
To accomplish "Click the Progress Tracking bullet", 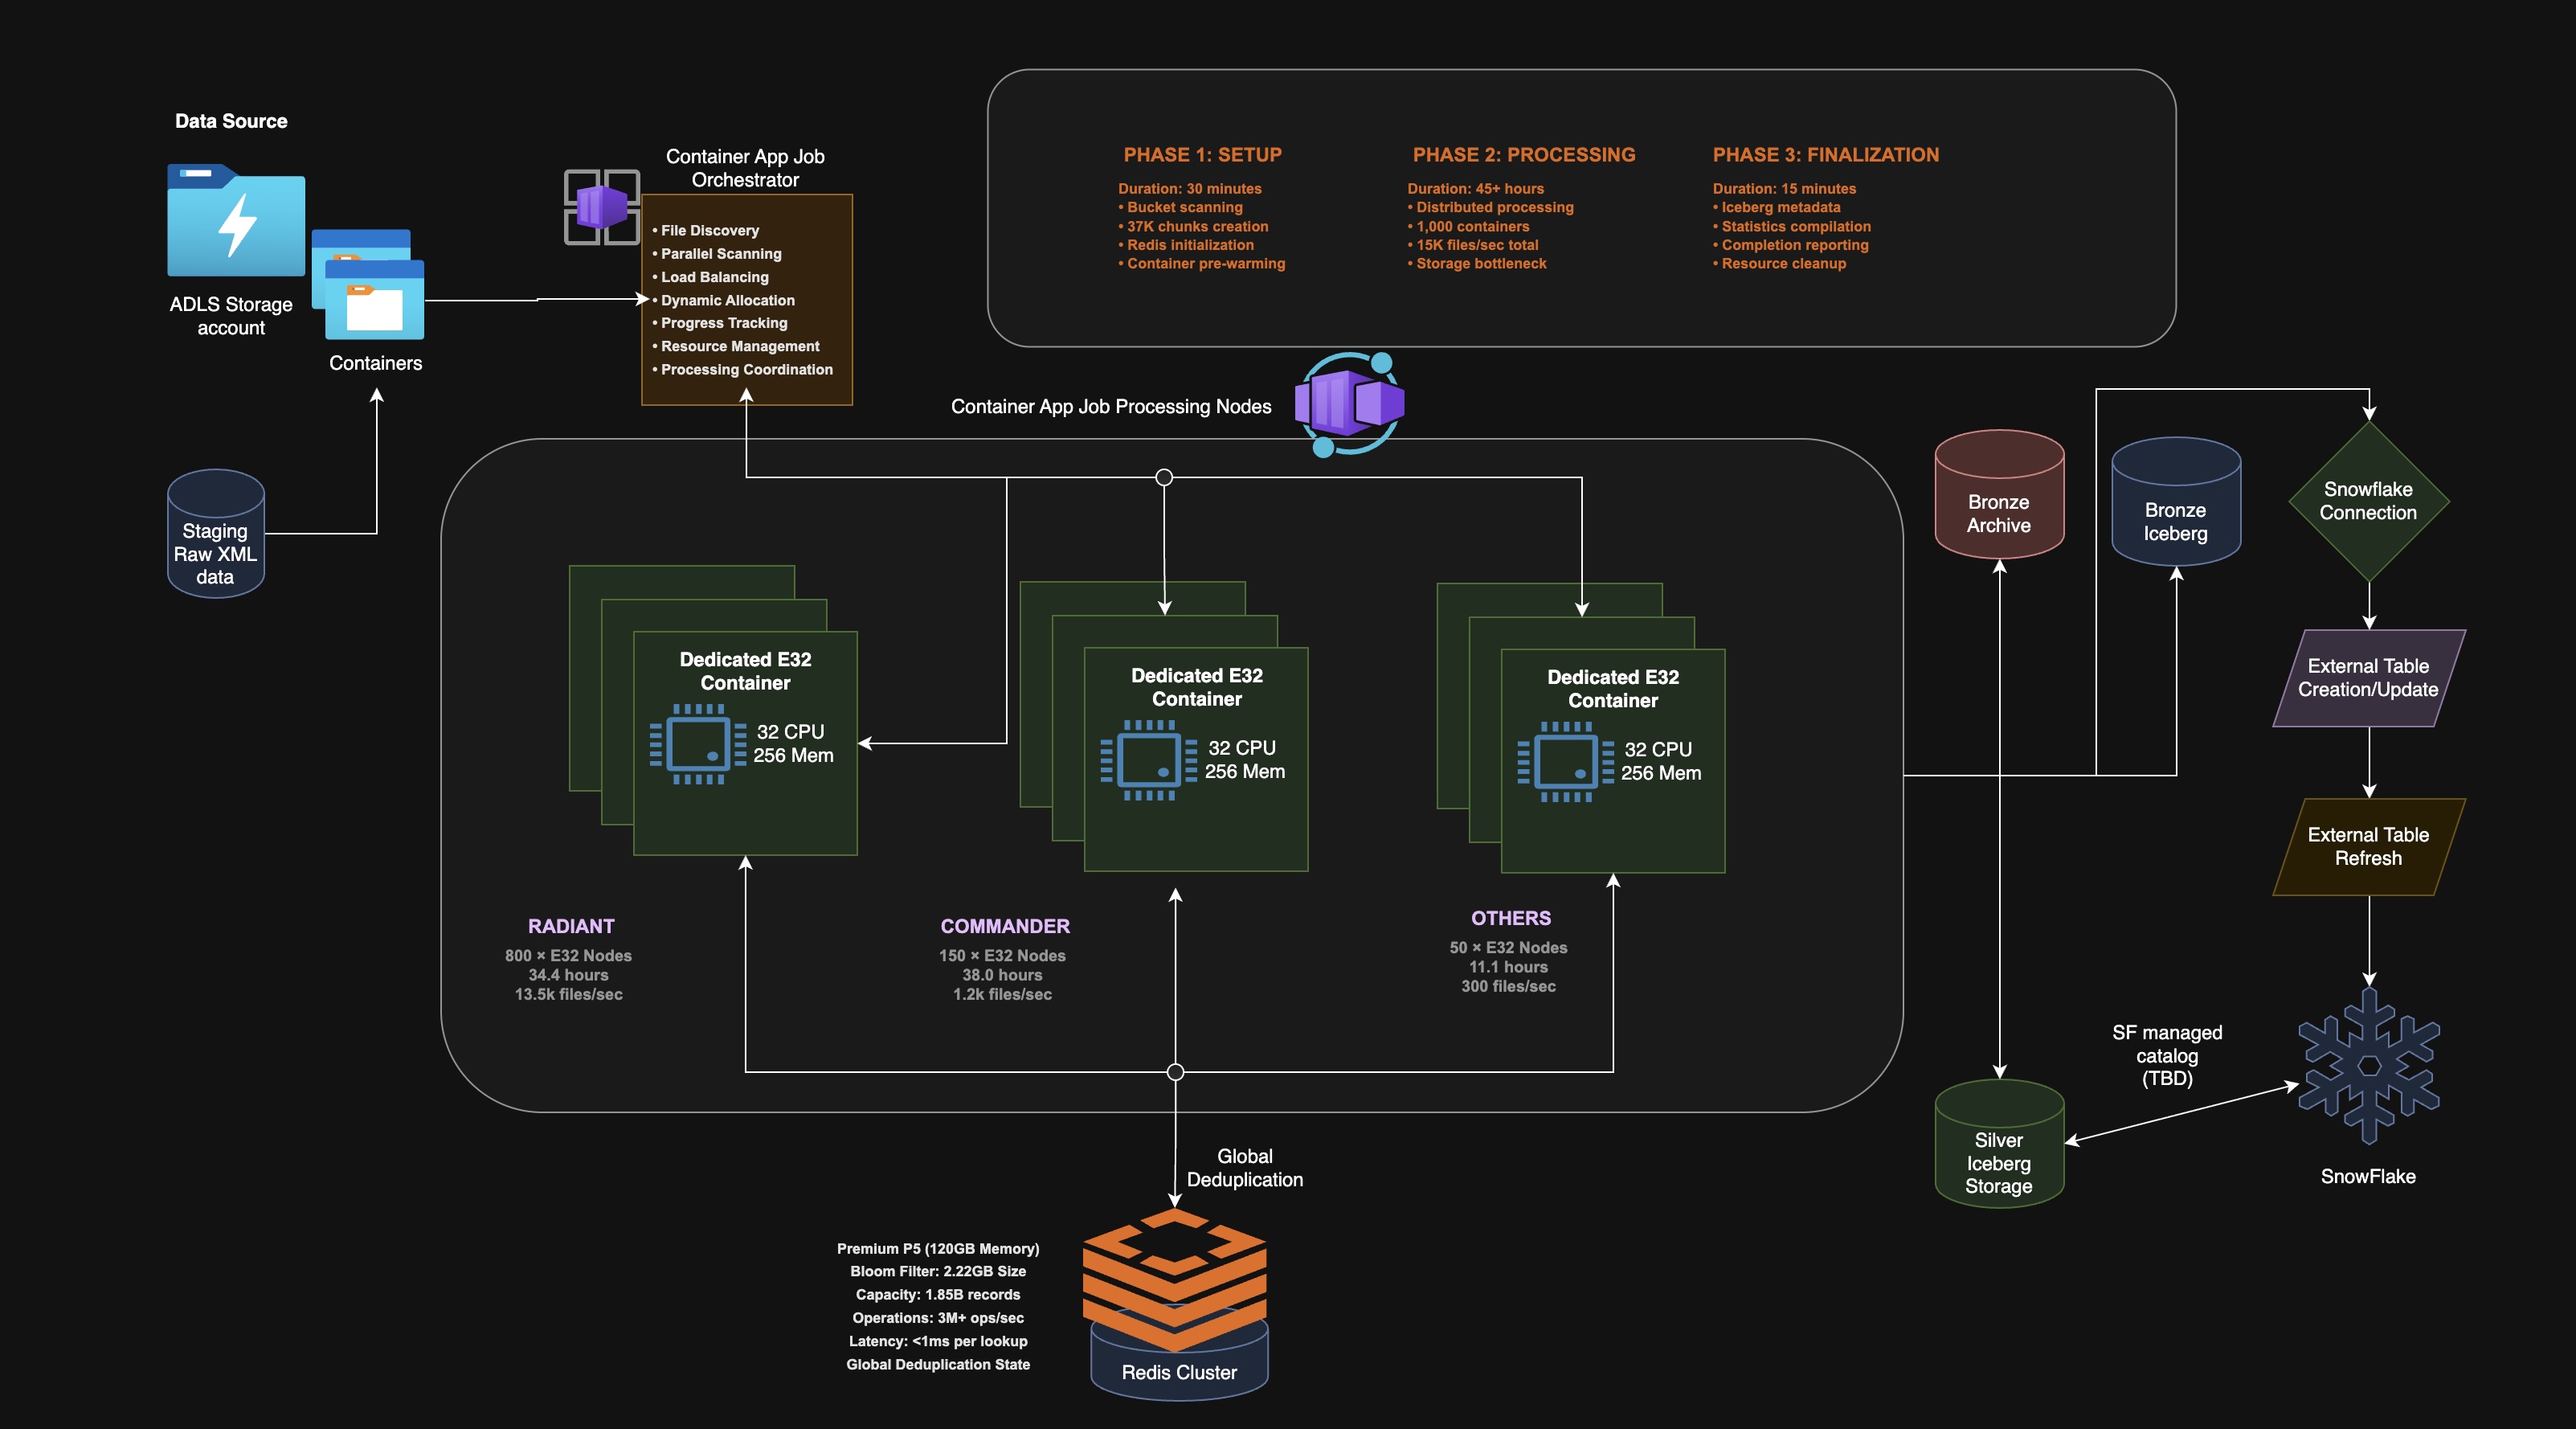I will [720, 323].
